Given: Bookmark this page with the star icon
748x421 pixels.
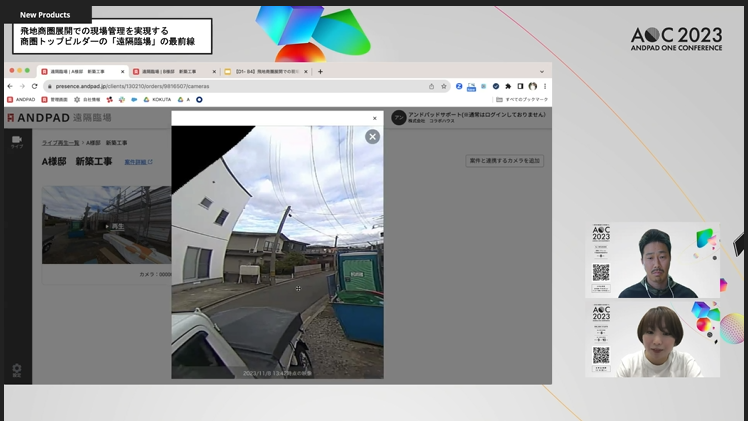Looking at the screenshot, I should point(444,86).
